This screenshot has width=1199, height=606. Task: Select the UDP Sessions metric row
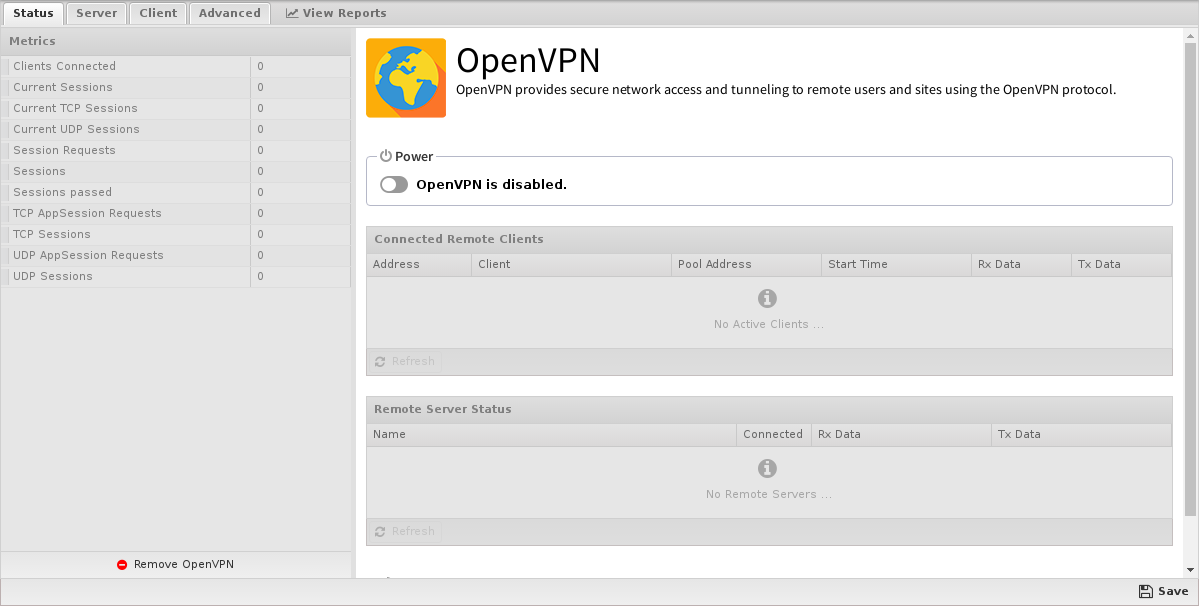click(176, 277)
